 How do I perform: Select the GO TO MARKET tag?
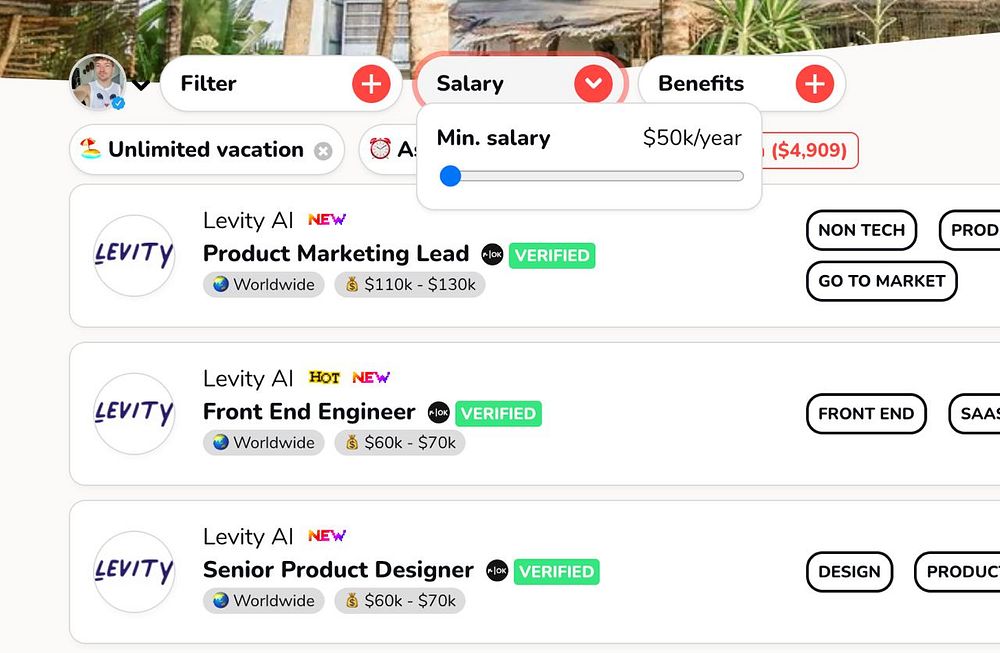click(881, 281)
